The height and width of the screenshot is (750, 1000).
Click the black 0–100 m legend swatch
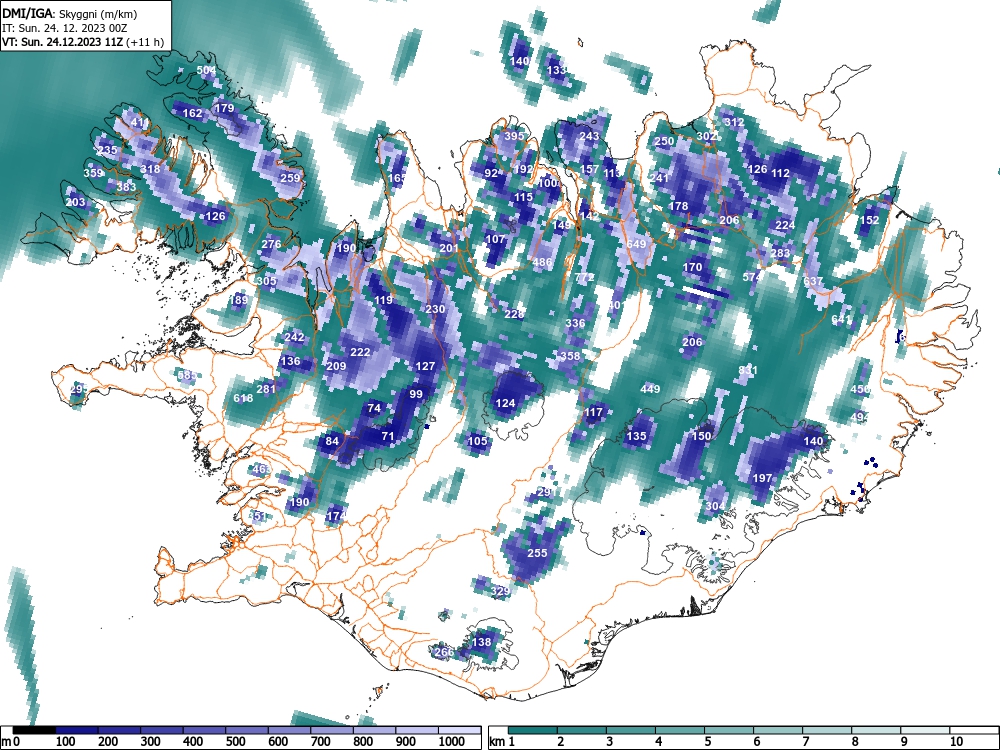point(34,730)
